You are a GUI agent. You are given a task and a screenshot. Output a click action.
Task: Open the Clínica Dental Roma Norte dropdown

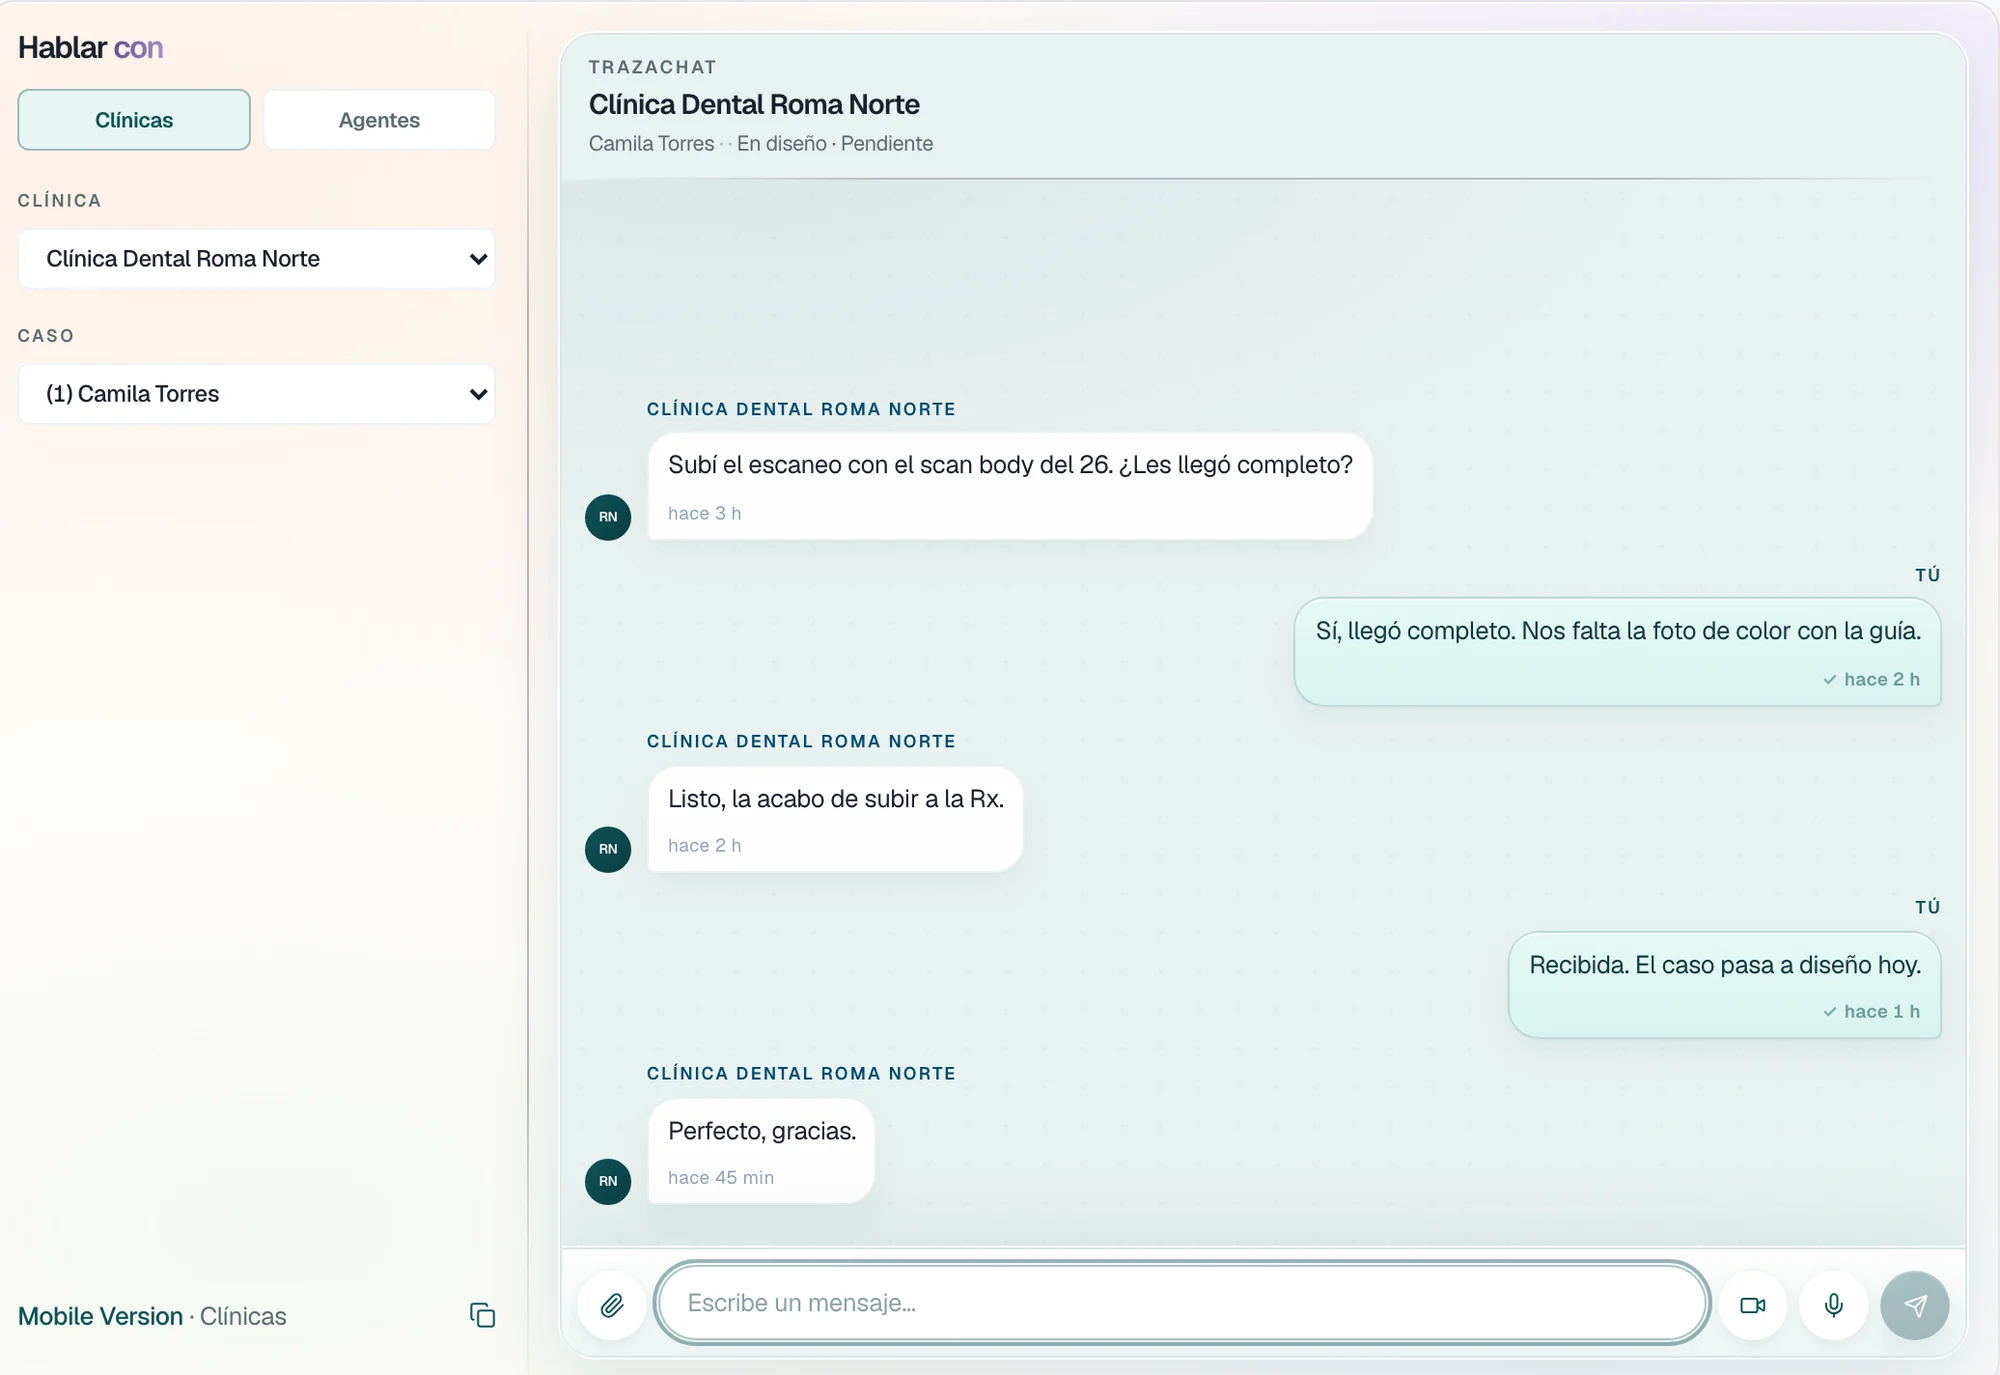click(257, 259)
